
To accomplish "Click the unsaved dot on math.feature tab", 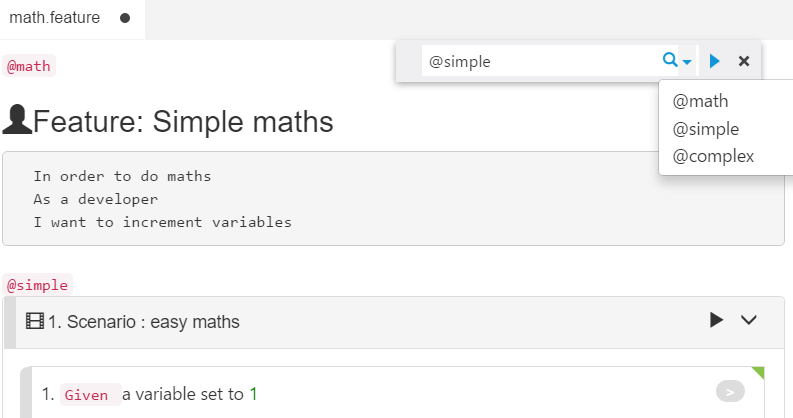I will coord(125,18).
